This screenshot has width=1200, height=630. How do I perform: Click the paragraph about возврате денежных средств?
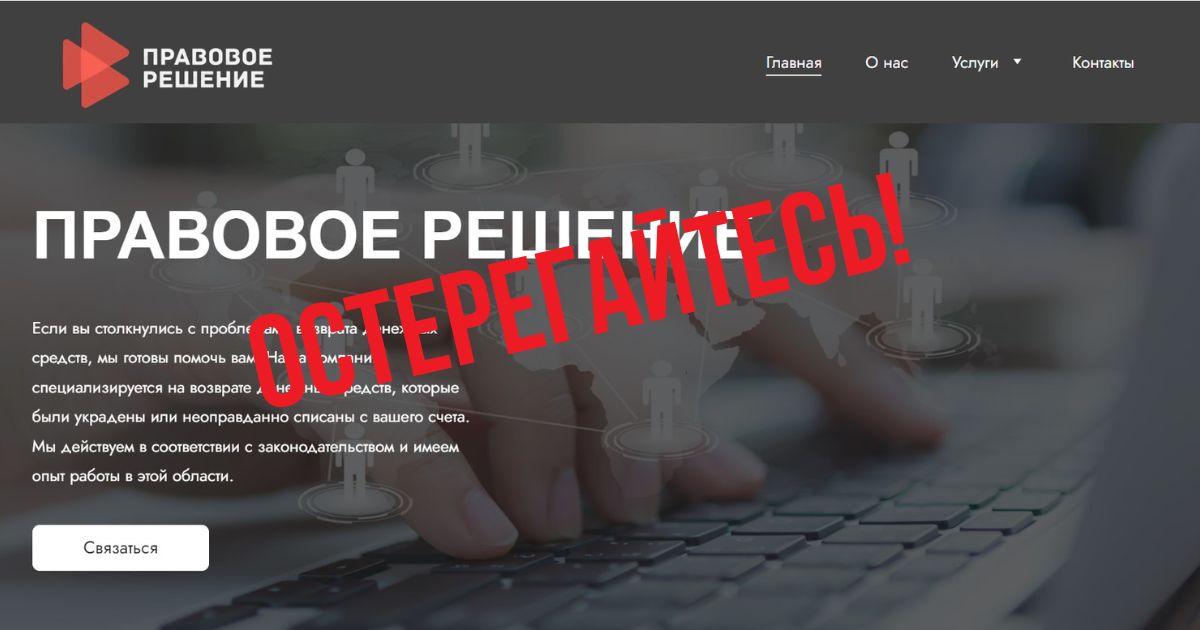click(249, 401)
